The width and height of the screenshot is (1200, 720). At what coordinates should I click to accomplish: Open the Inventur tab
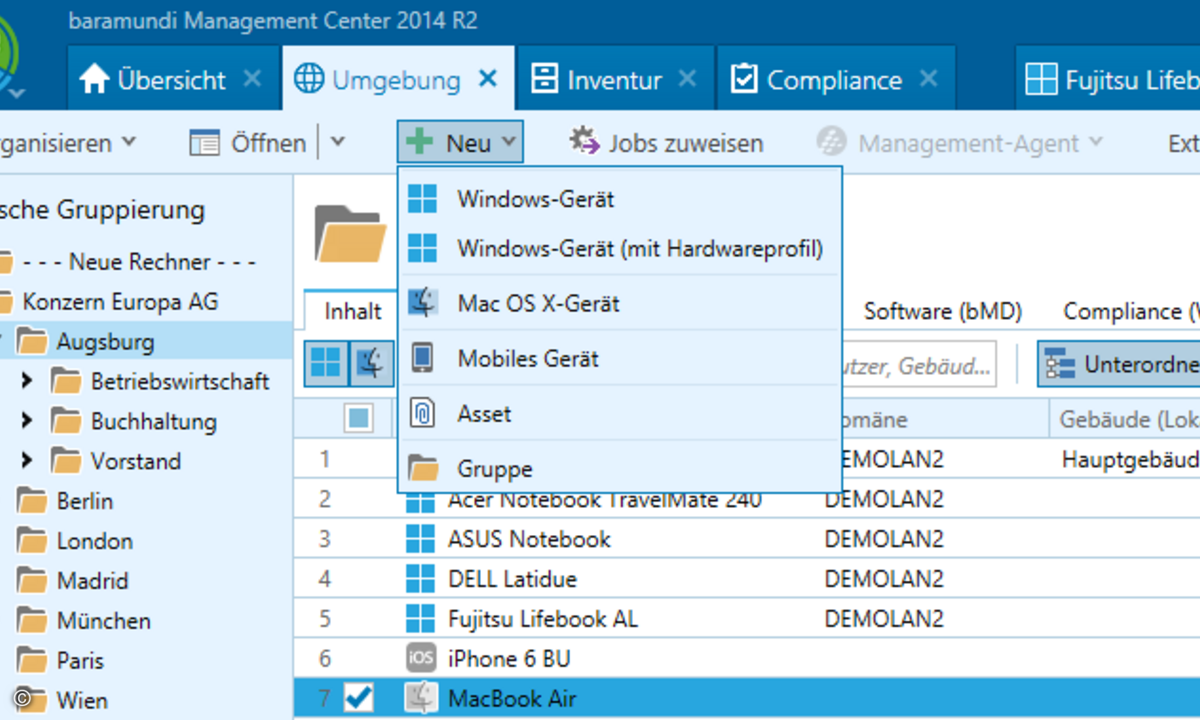coord(615,80)
